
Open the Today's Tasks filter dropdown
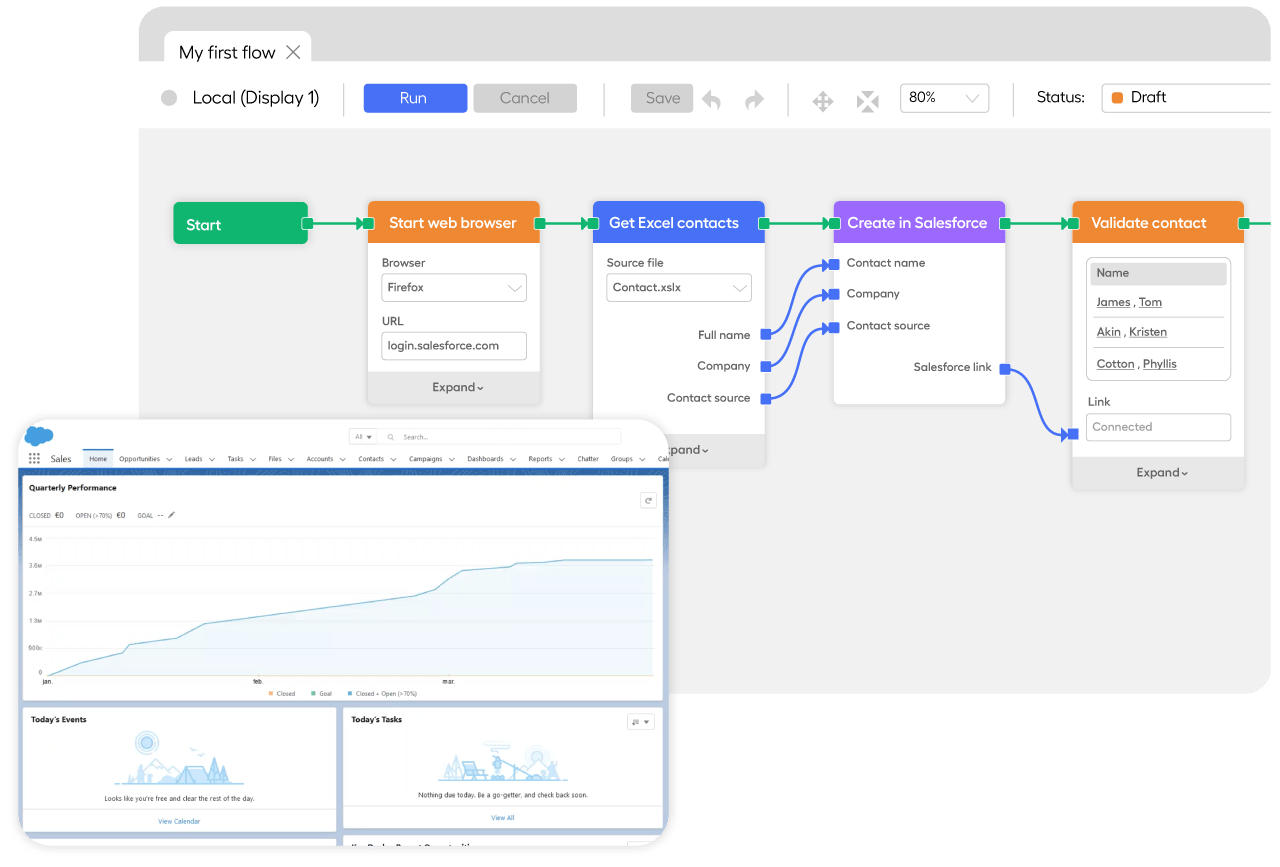(x=640, y=722)
